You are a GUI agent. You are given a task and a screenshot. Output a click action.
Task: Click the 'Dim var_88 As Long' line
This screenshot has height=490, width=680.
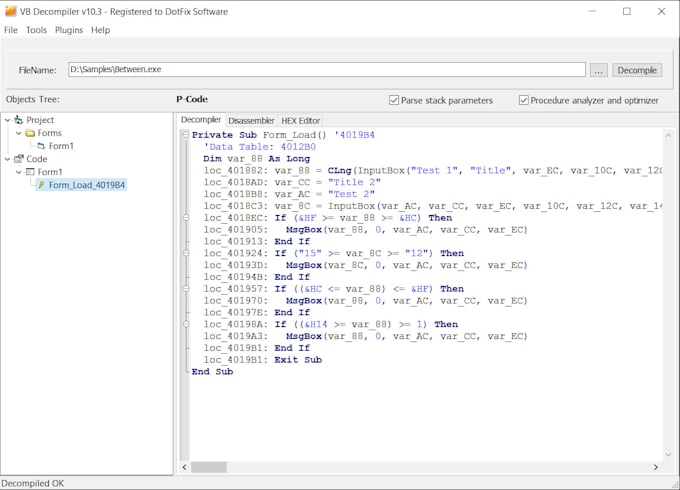click(257, 159)
